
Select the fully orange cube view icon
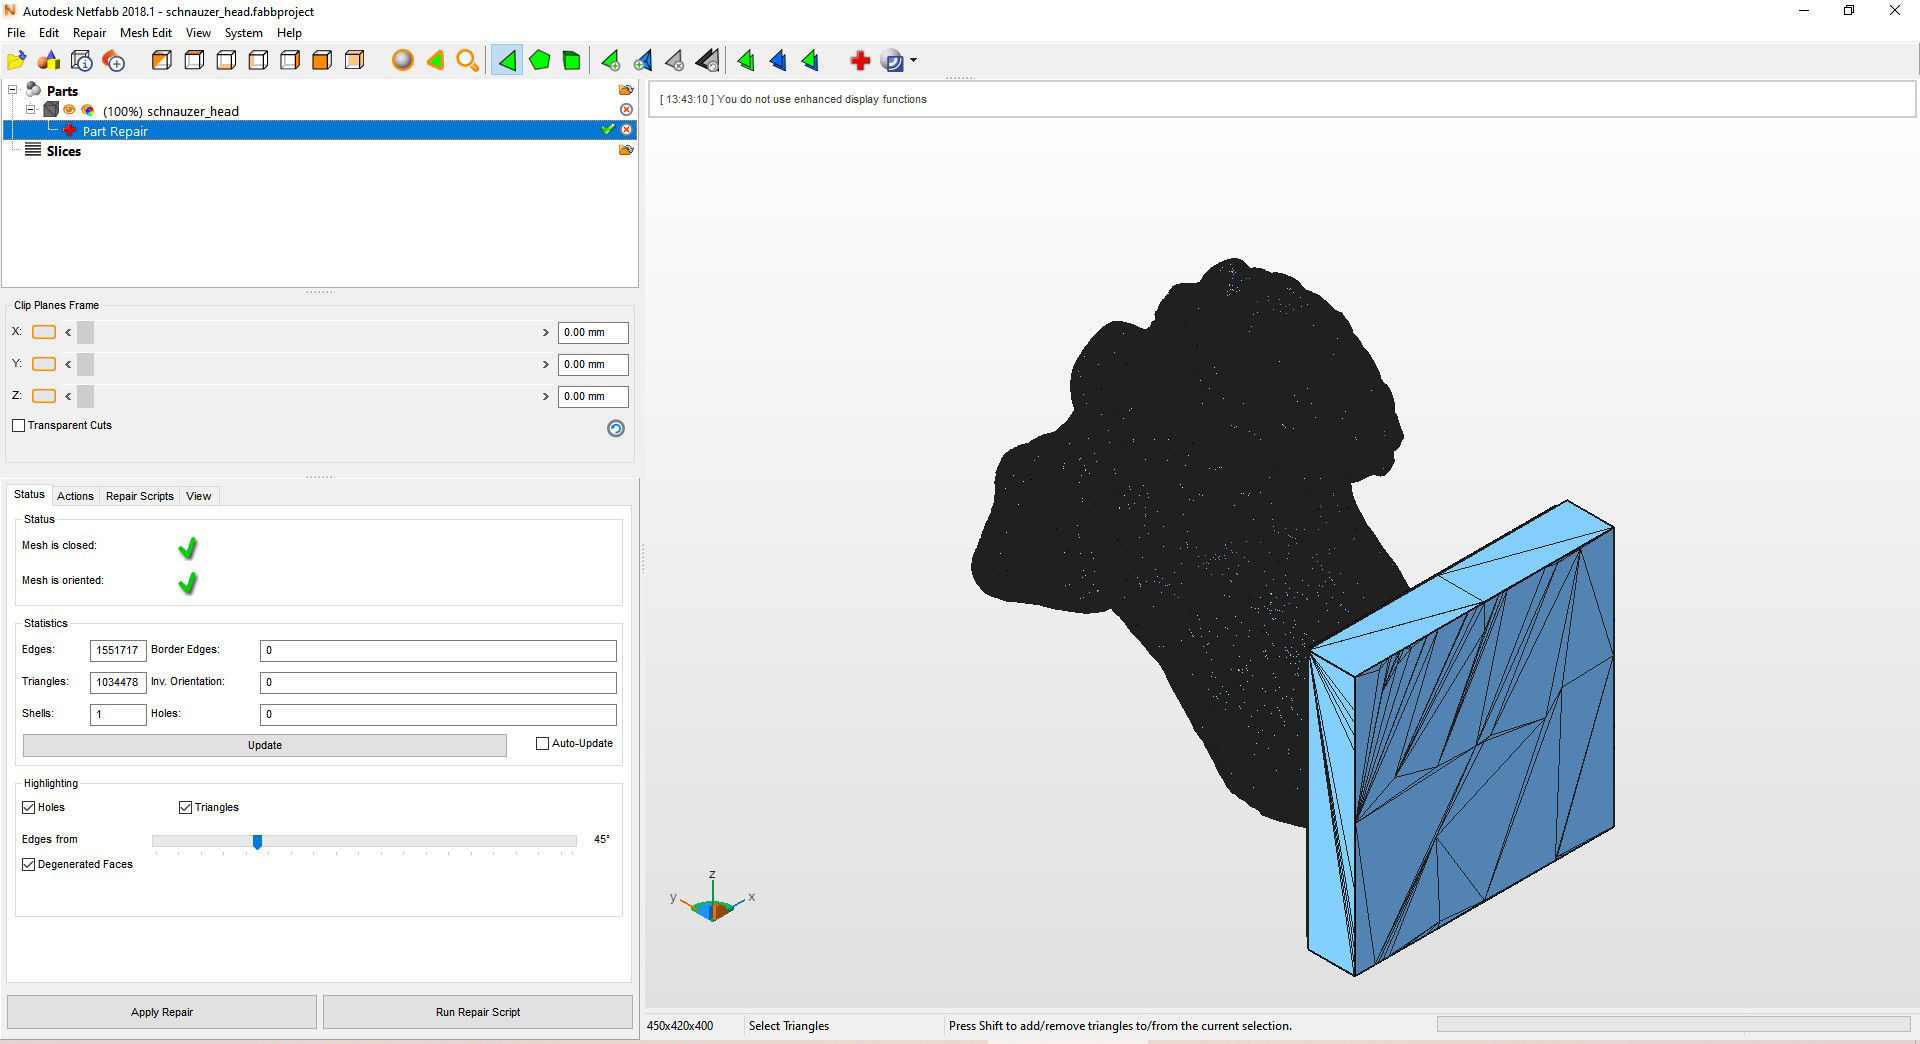tap(322, 61)
